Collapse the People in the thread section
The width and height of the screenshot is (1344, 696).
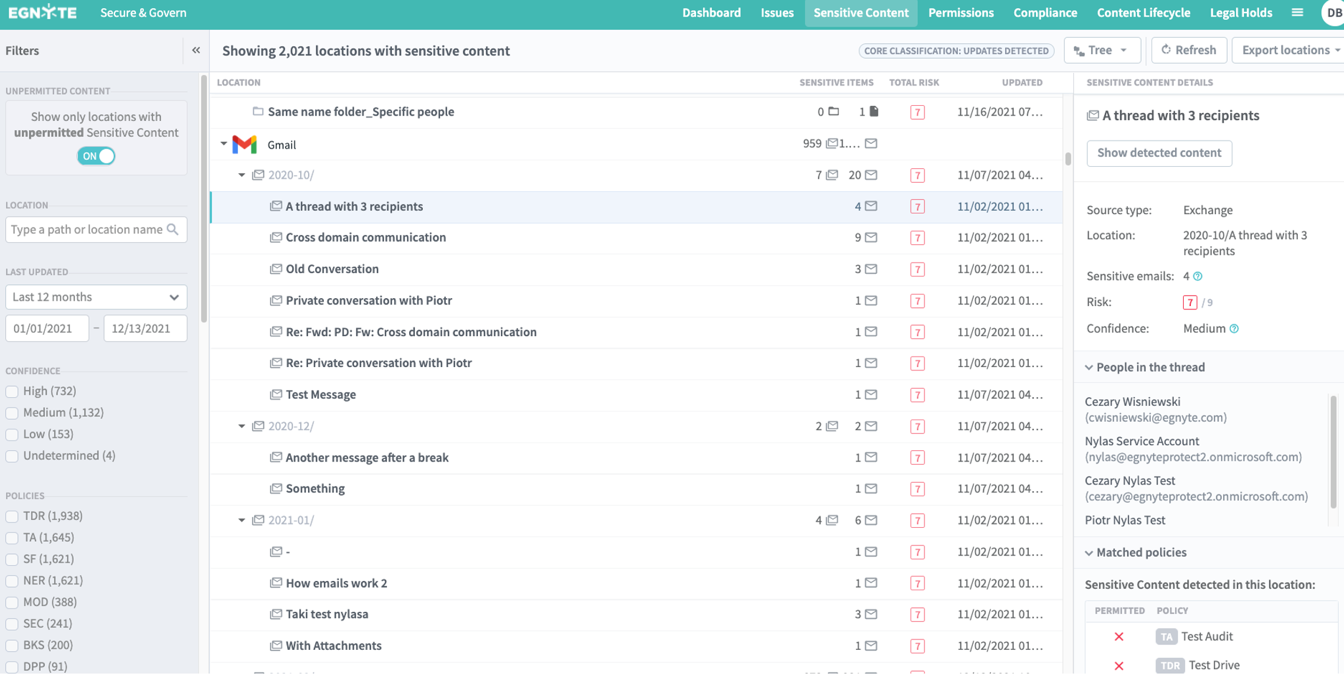(1089, 368)
